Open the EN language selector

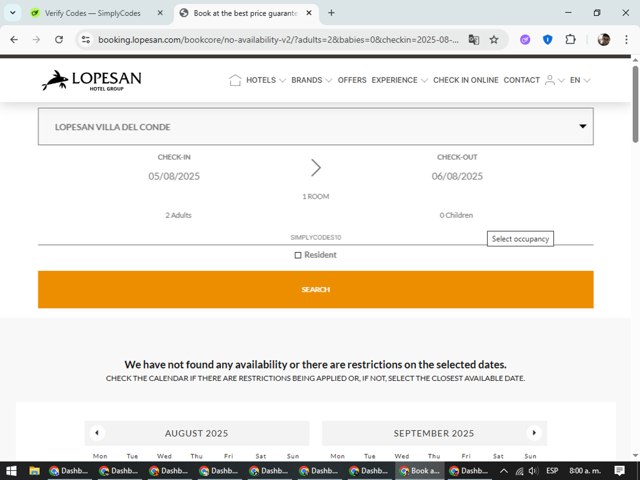pyautogui.click(x=580, y=80)
